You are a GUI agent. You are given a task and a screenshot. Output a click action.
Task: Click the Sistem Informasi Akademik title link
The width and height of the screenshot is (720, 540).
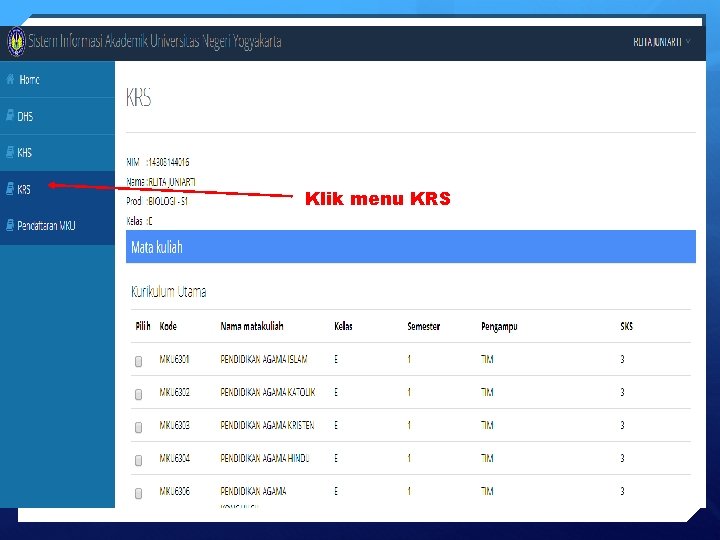point(155,41)
